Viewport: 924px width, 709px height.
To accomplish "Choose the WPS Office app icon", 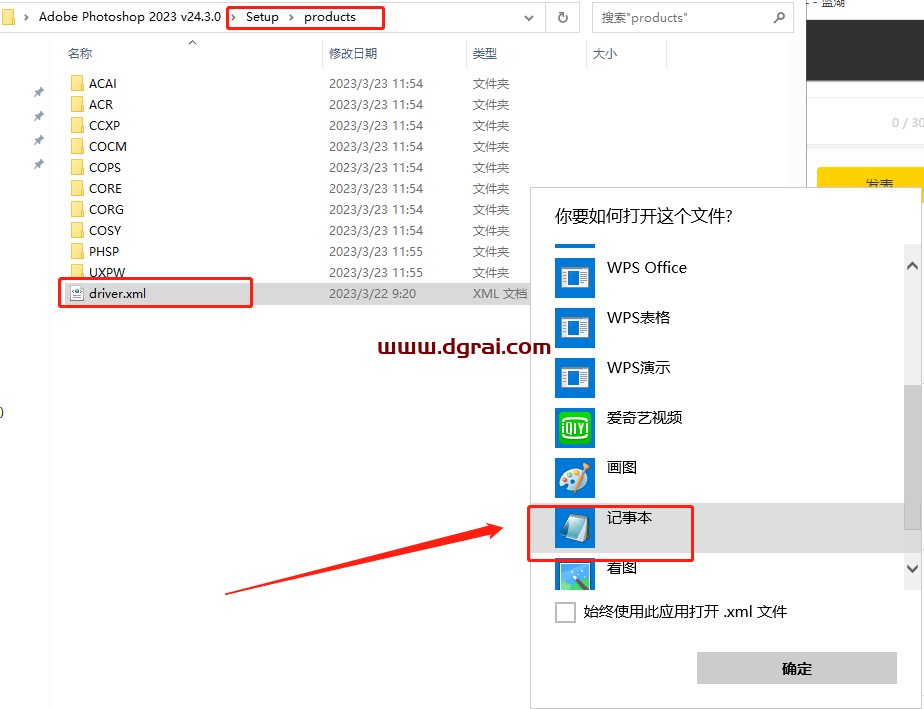I will pyautogui.click(x=575, y=278).
